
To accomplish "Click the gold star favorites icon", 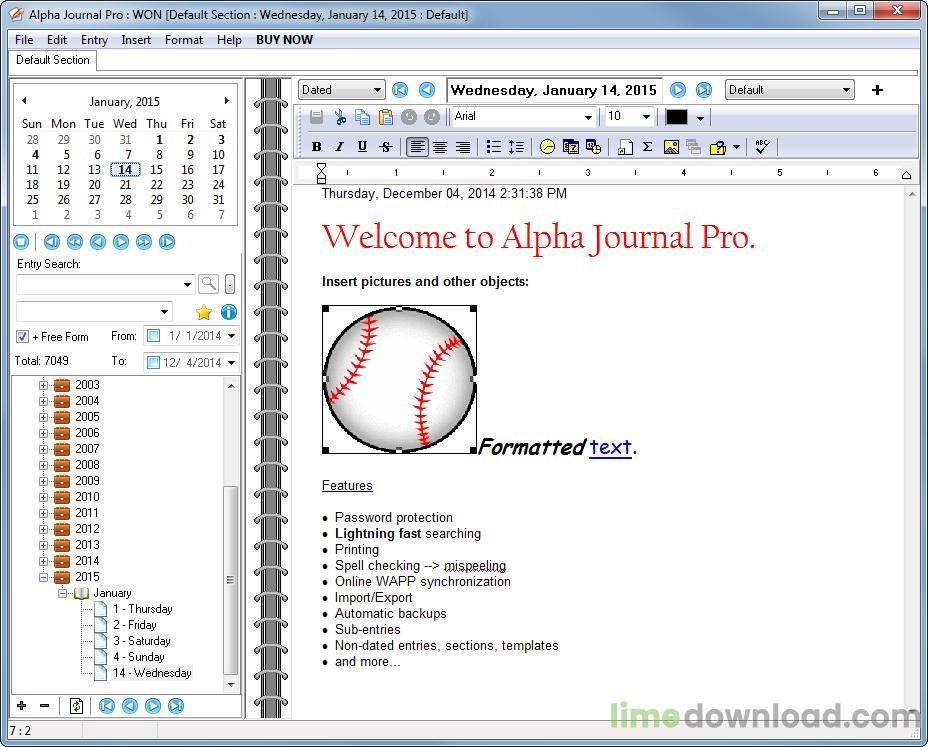I will pos(204,312).
